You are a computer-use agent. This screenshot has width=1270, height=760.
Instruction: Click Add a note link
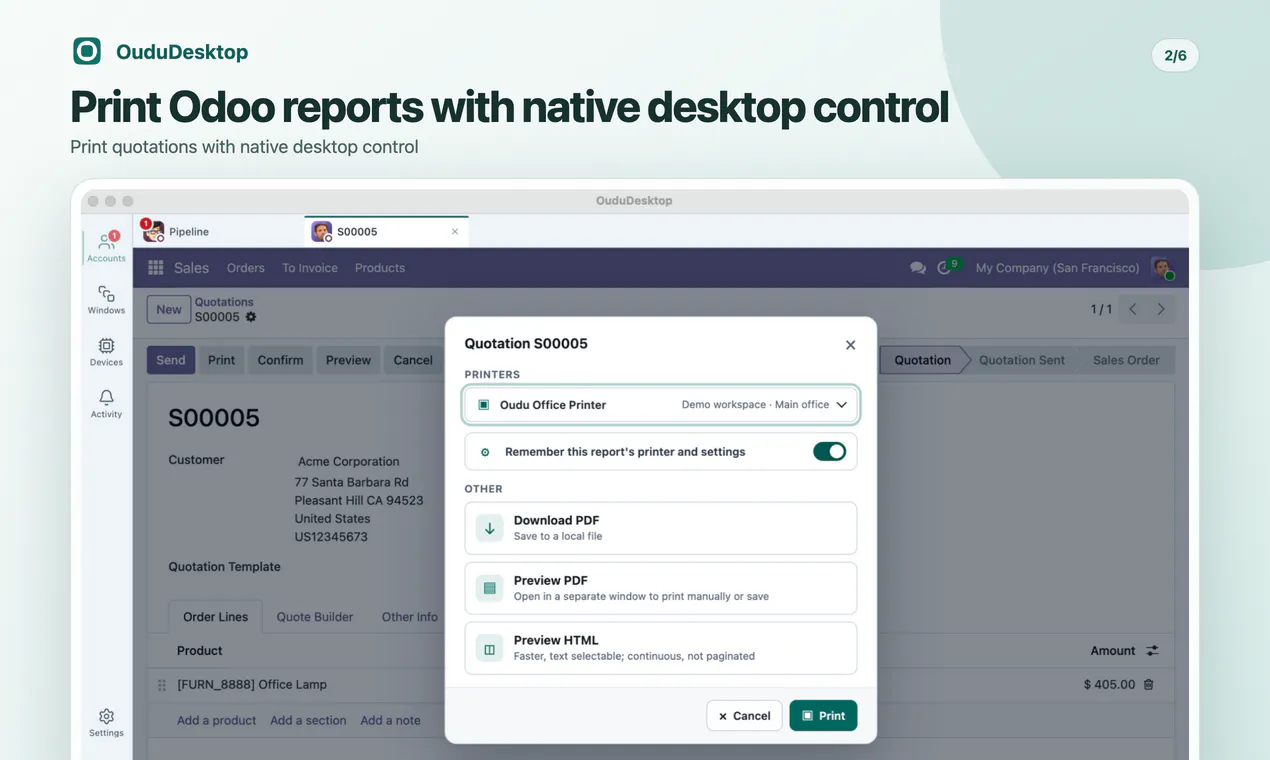[x=390, y=720]
